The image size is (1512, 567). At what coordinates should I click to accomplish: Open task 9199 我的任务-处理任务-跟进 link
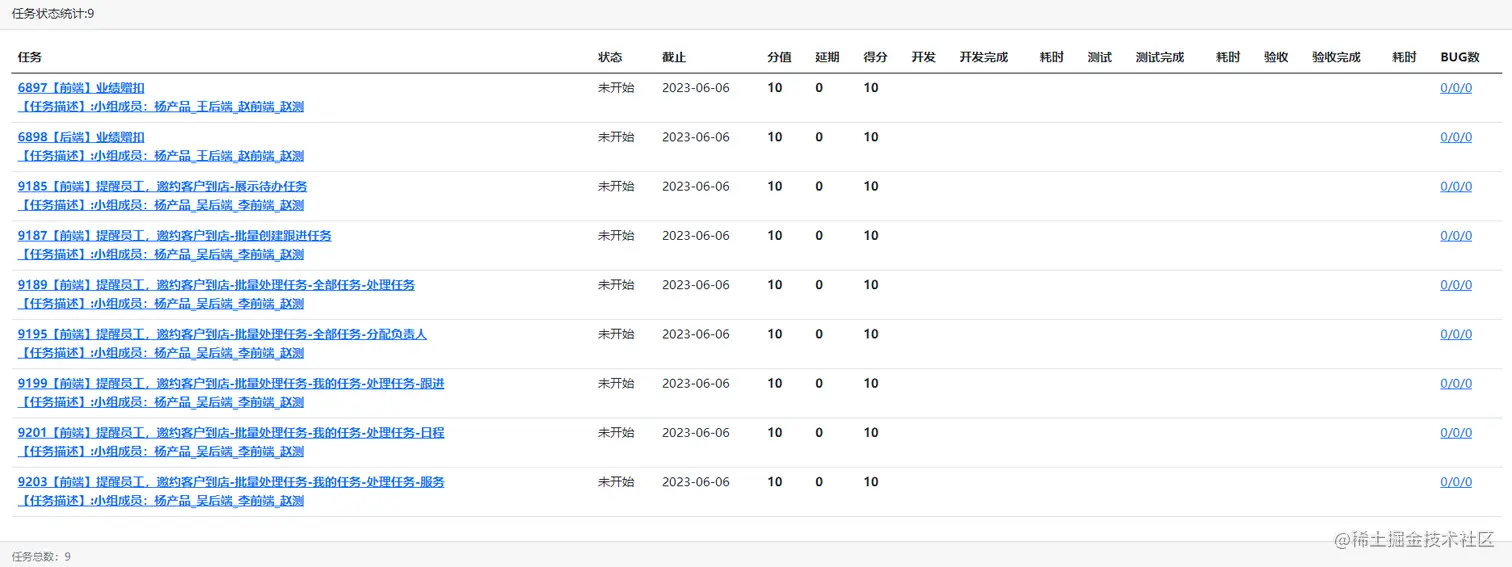(x=231, y=384)
